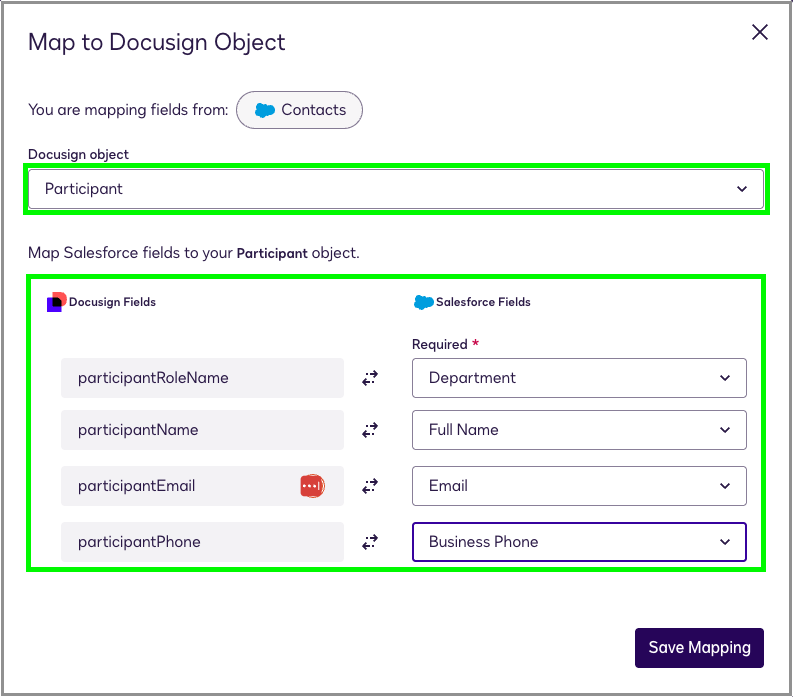Click the red password manager icon in participantEmail
This screenshot has width=793, height=697.
312,486
